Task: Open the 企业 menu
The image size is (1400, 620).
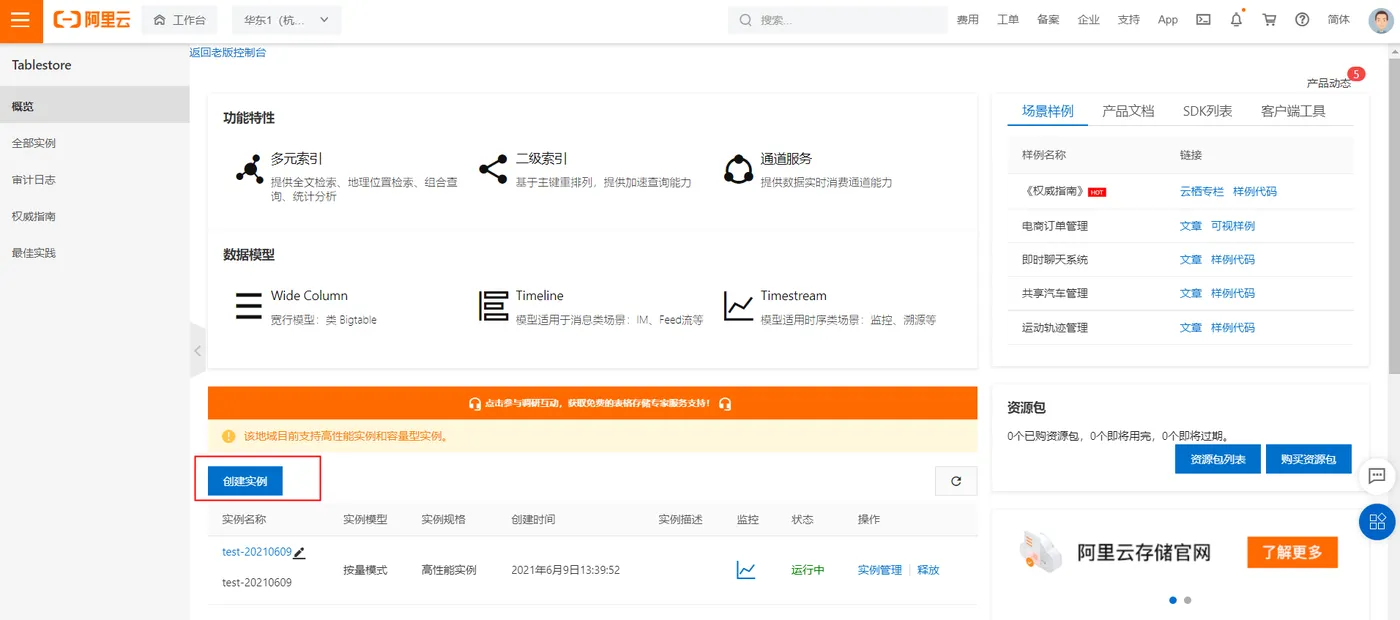Action: (1088, 20)
